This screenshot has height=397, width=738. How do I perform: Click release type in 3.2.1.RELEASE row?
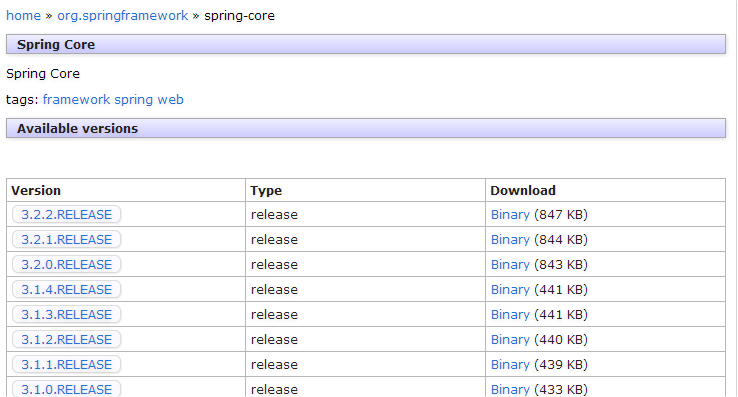click(274, 239)
